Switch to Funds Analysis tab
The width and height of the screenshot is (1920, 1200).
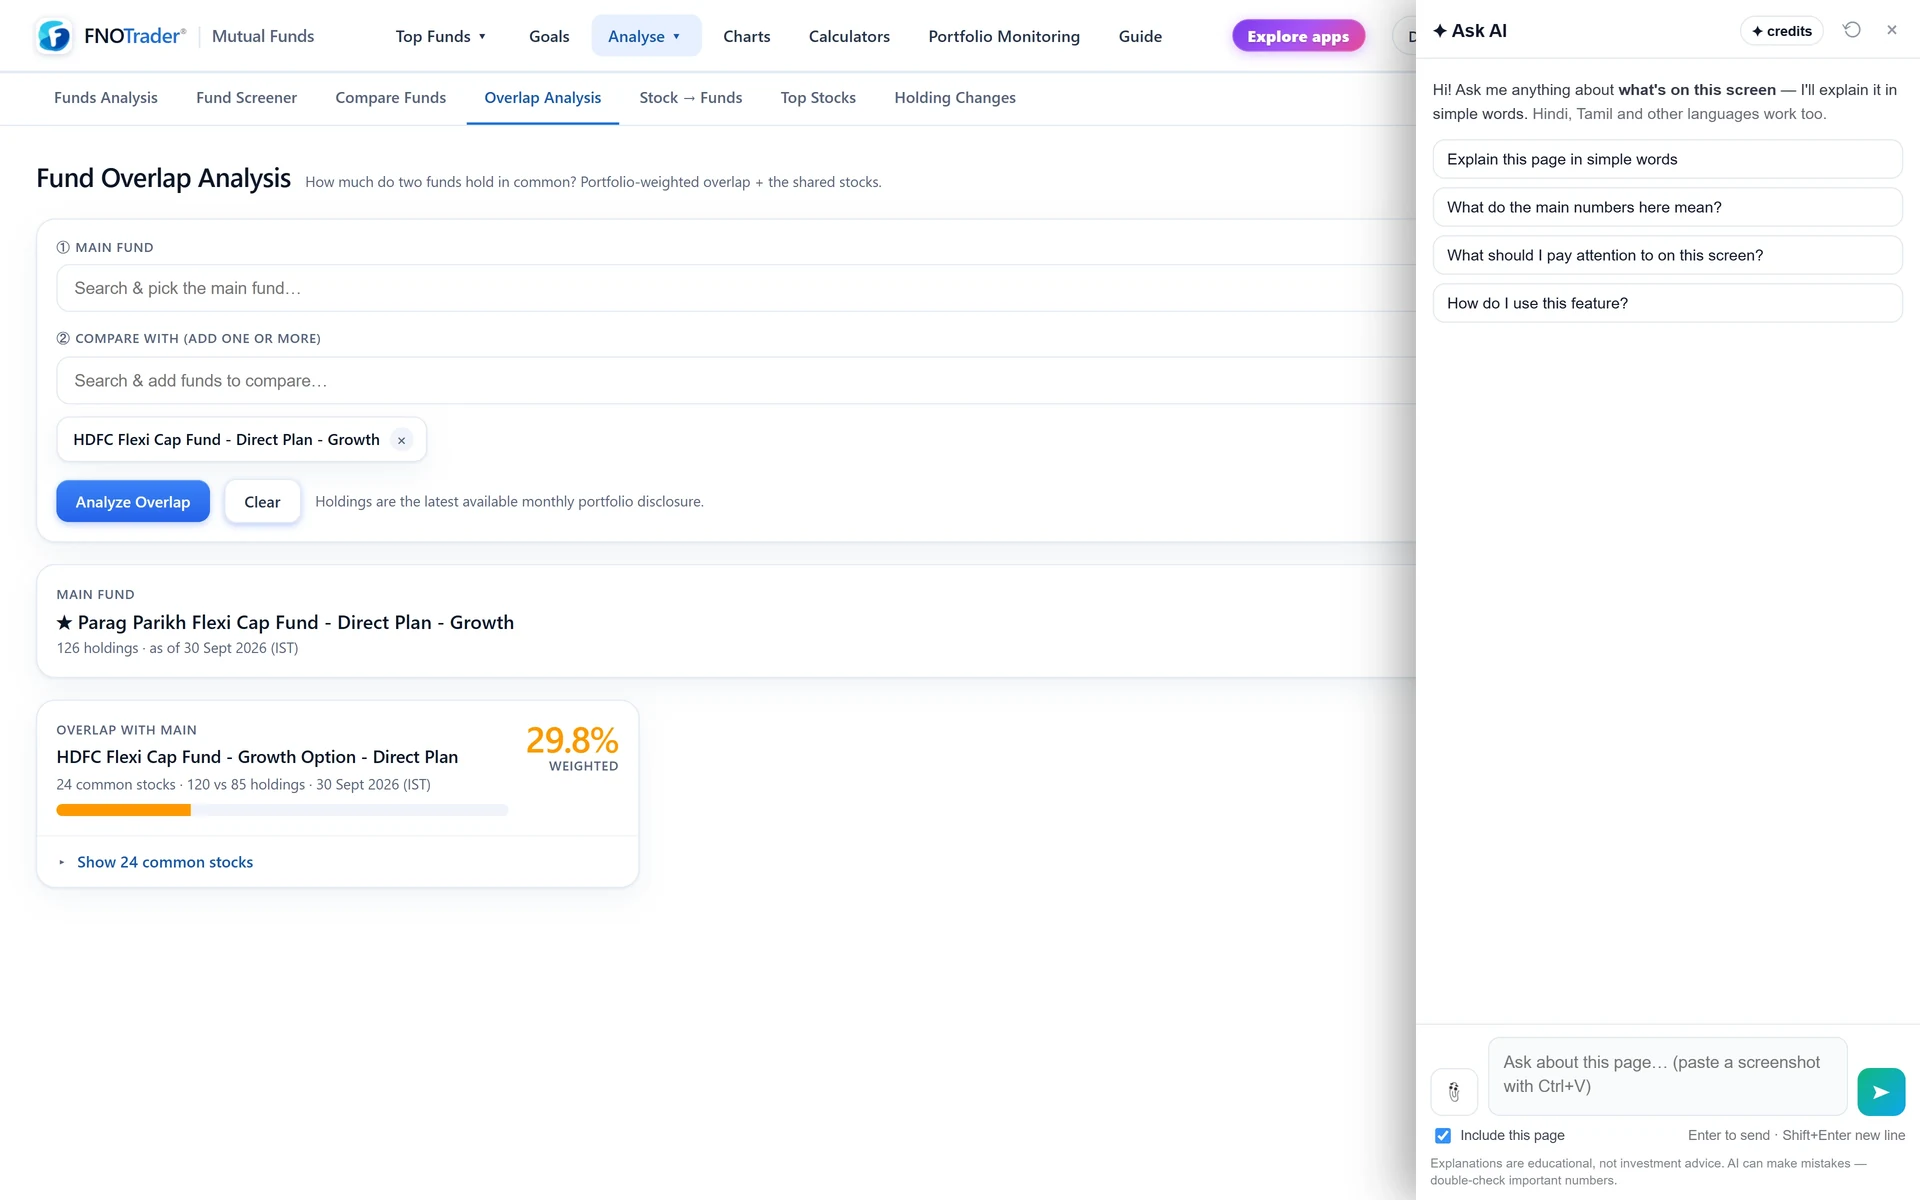tap(106, 98)
